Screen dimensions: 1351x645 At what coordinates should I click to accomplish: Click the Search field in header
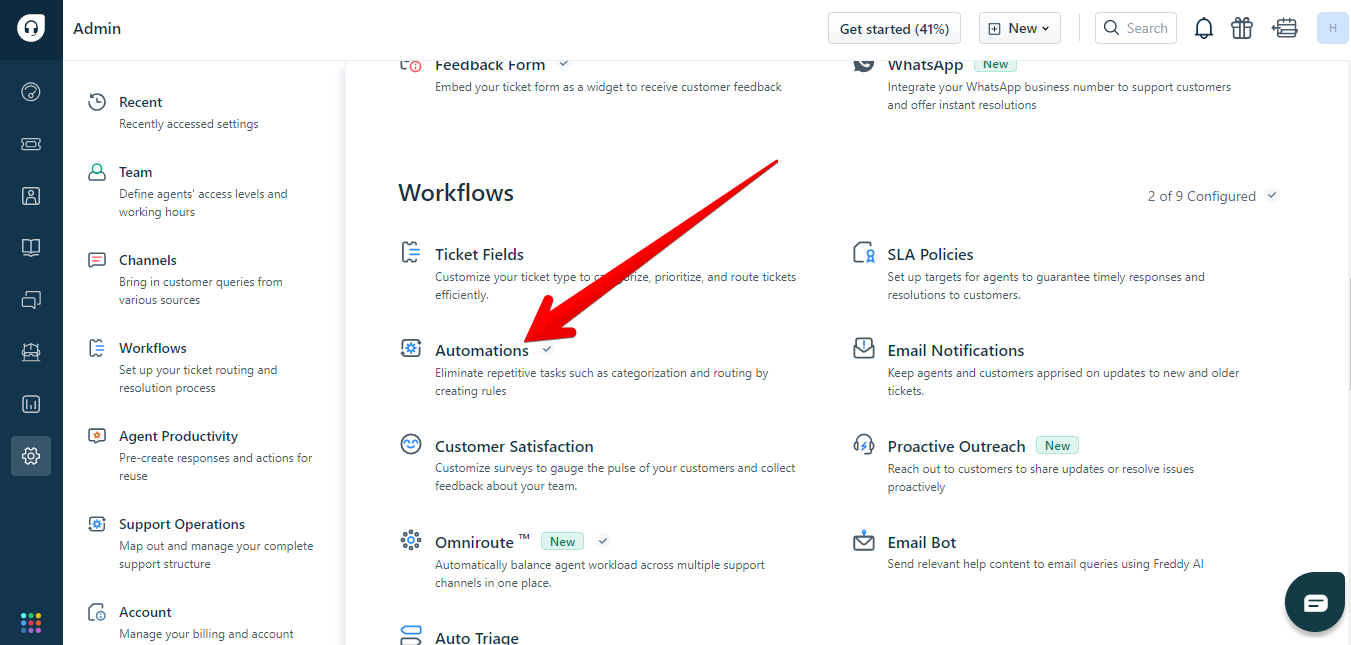(1136, 28)
